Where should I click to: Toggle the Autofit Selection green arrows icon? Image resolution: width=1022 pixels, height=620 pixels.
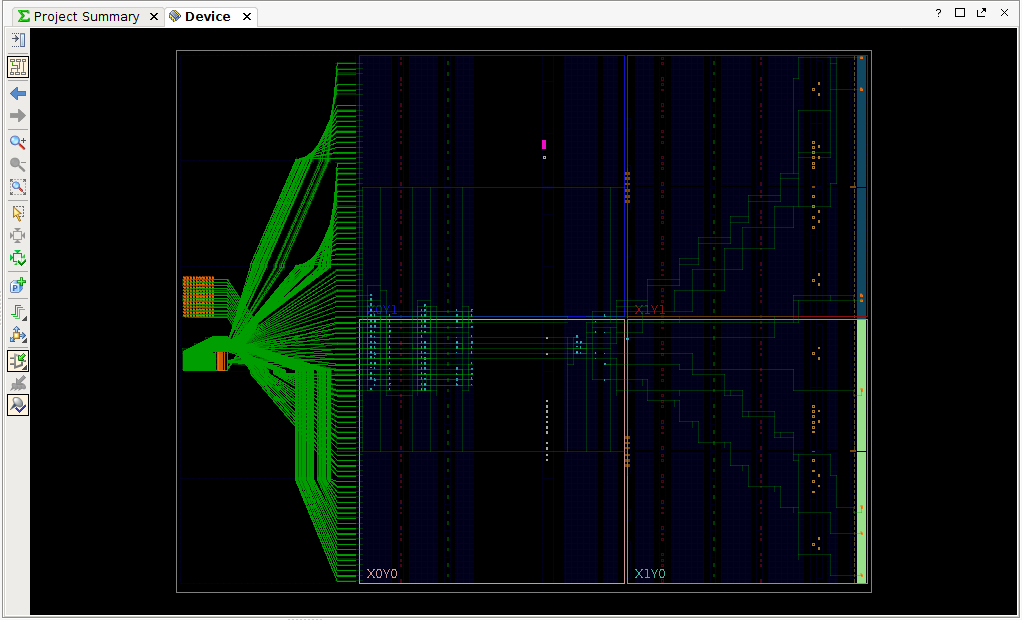point(18,258)
